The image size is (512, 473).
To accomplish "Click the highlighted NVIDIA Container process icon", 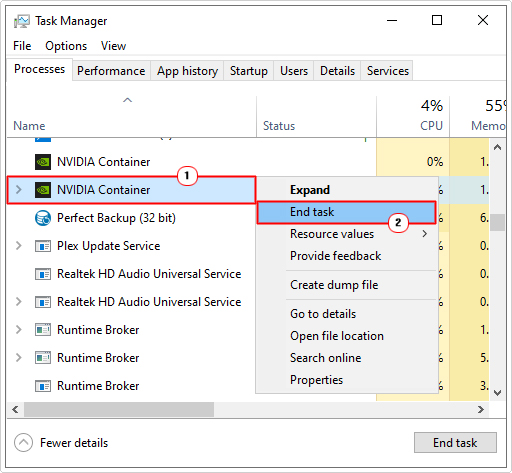I will pyautogui.click(x=43, y=190).
